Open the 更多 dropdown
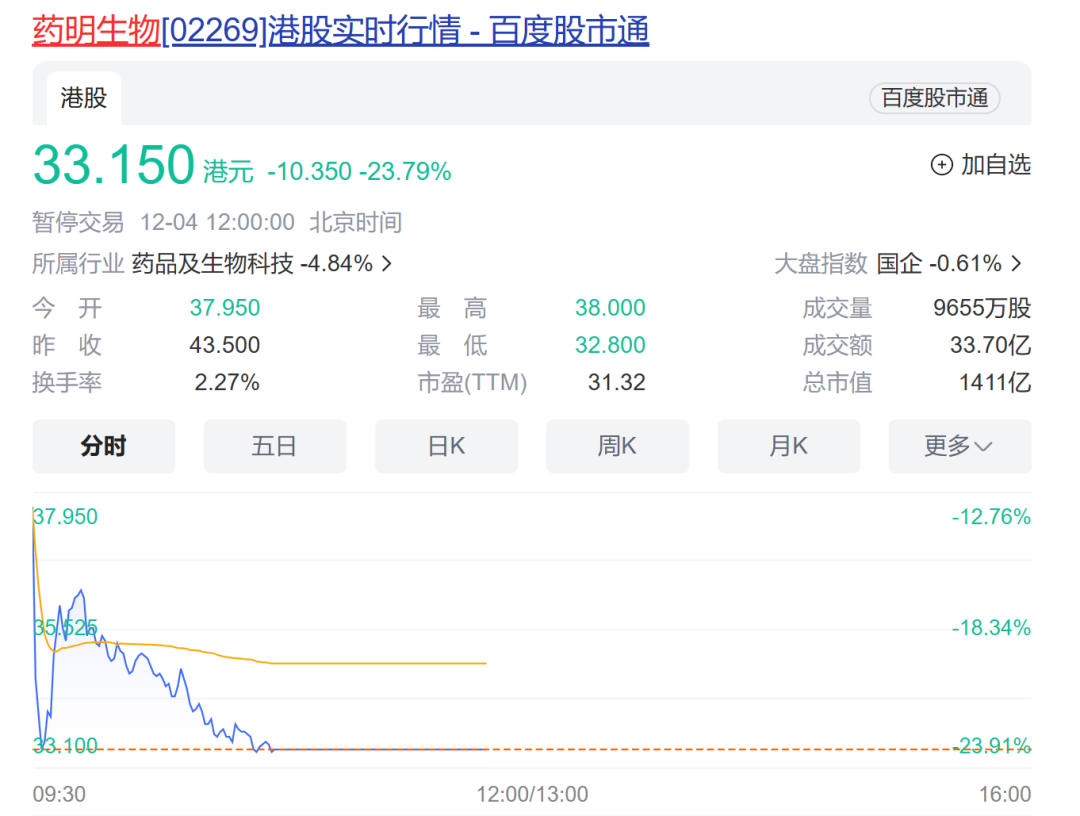The height and width of the screenshot is (816, 1080). [x=959, y=446]
